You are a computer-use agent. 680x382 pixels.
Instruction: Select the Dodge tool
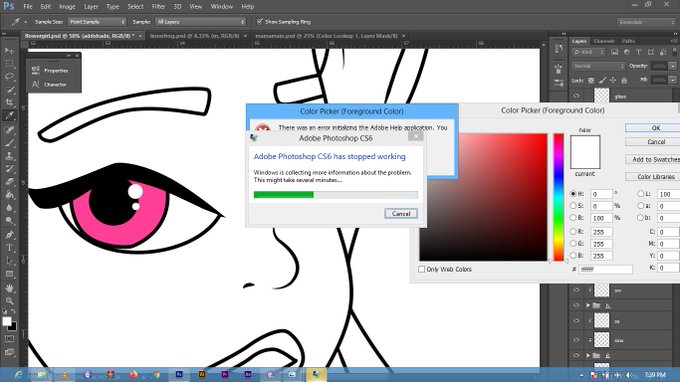[x=9, y=221]
